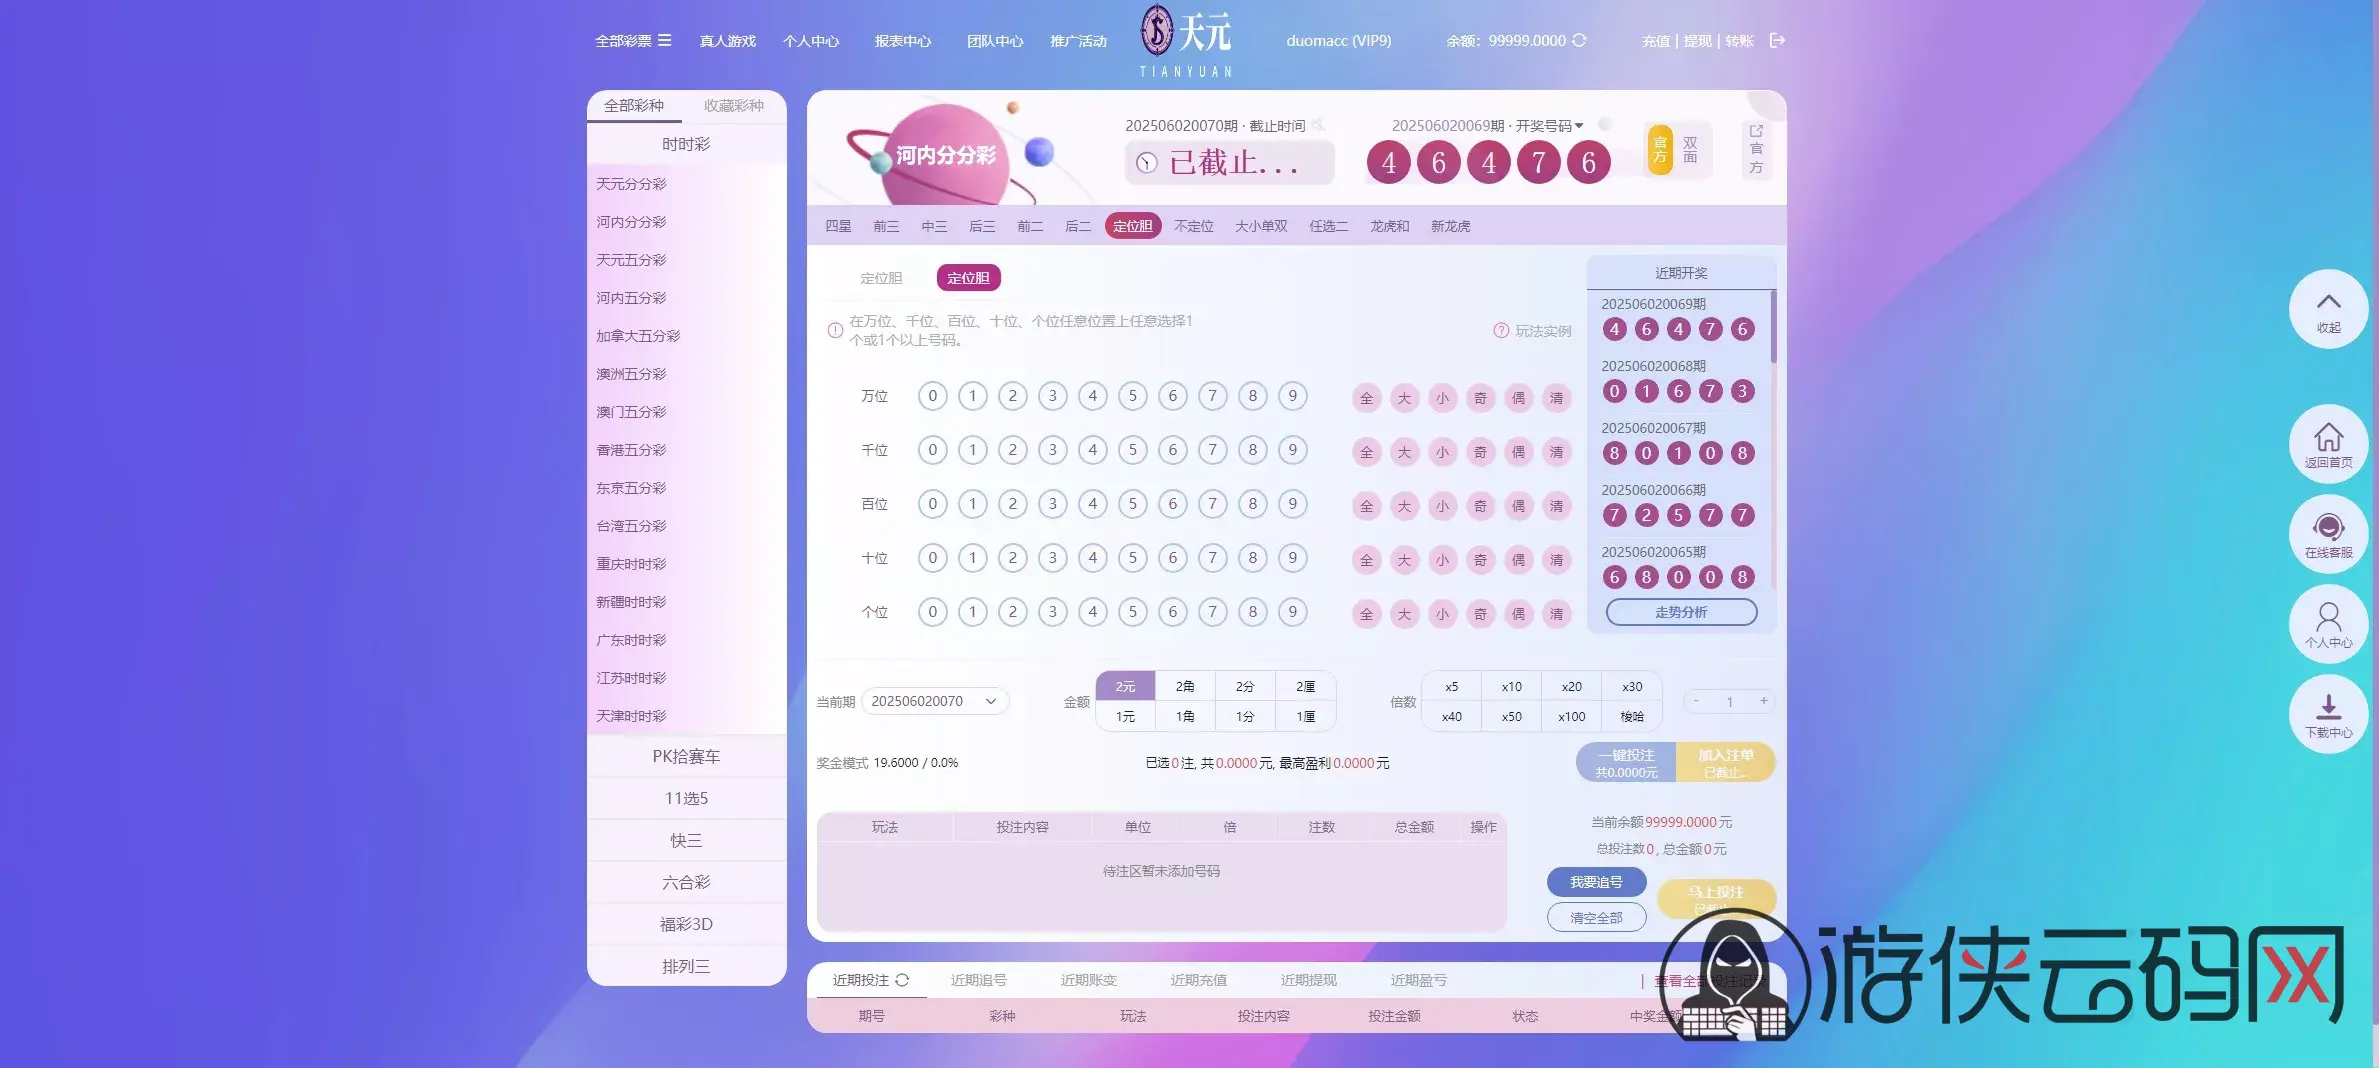Click the external-link 官方 icon
This screenshot has width=2379, height=1068.
pos(1756,131)
